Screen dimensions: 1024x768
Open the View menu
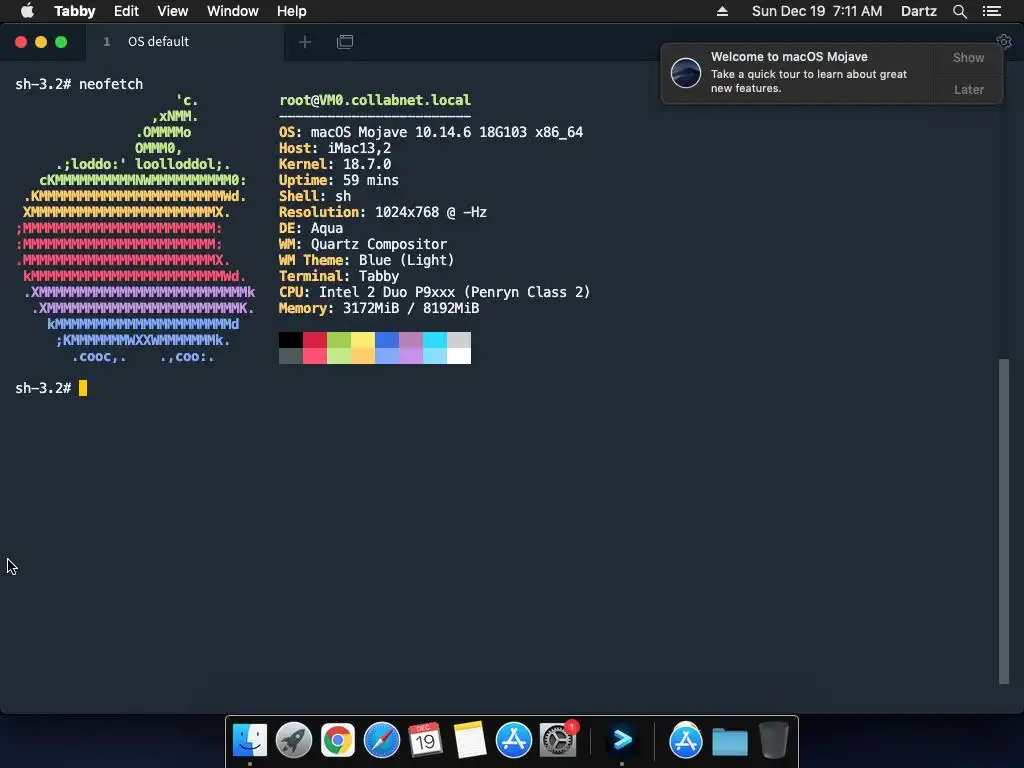point(172,11)
